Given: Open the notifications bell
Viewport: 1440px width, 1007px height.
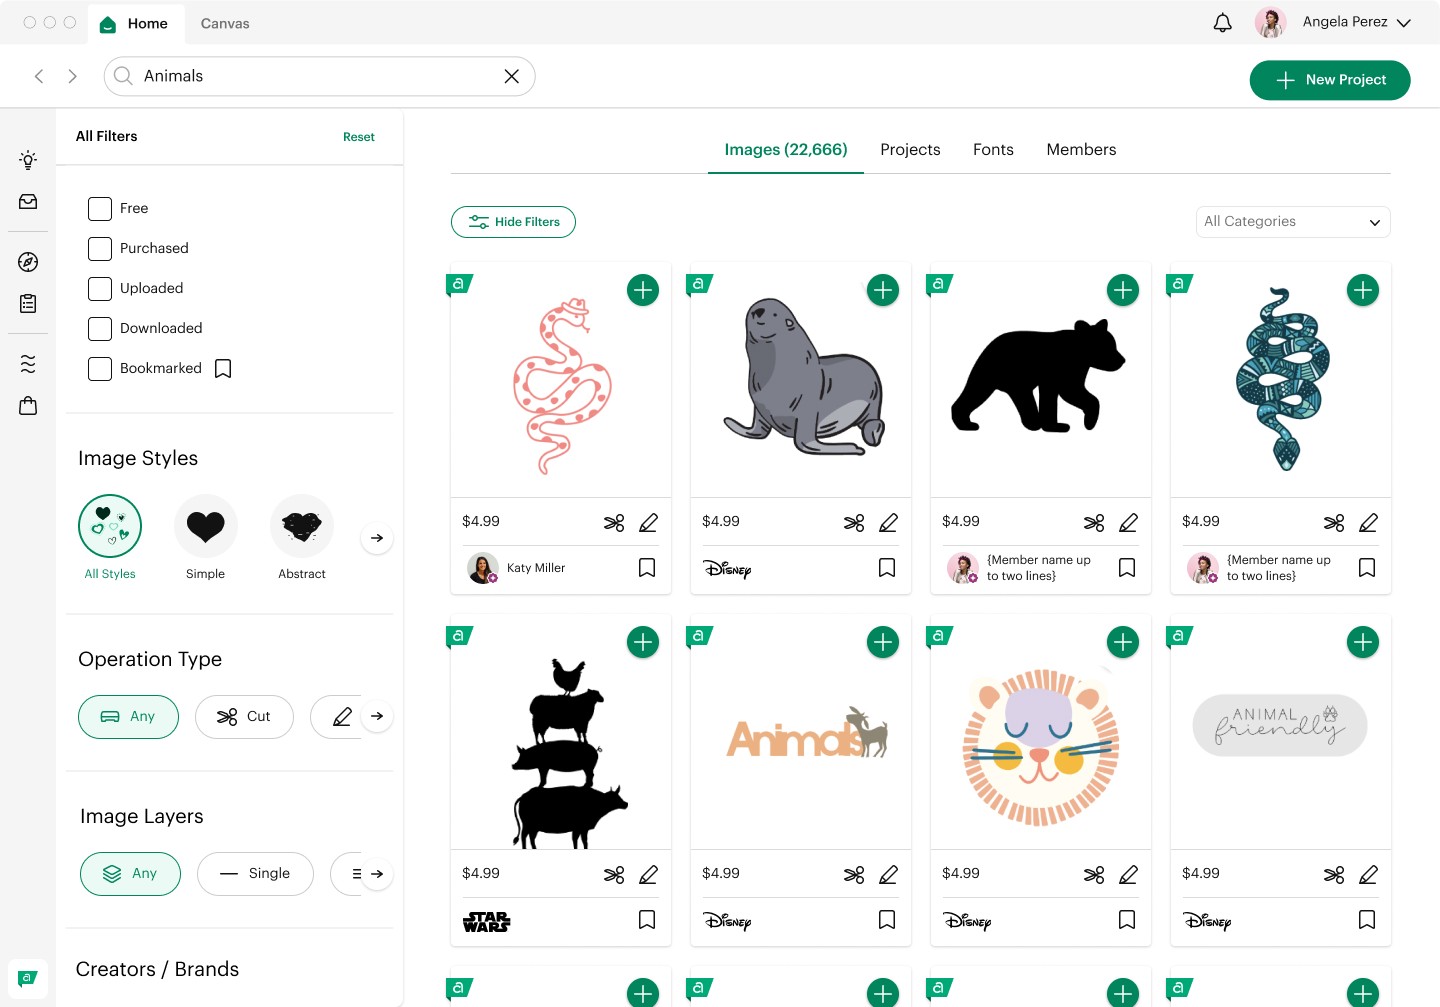Looking at the screenshot, I should tap(1222, 22).
